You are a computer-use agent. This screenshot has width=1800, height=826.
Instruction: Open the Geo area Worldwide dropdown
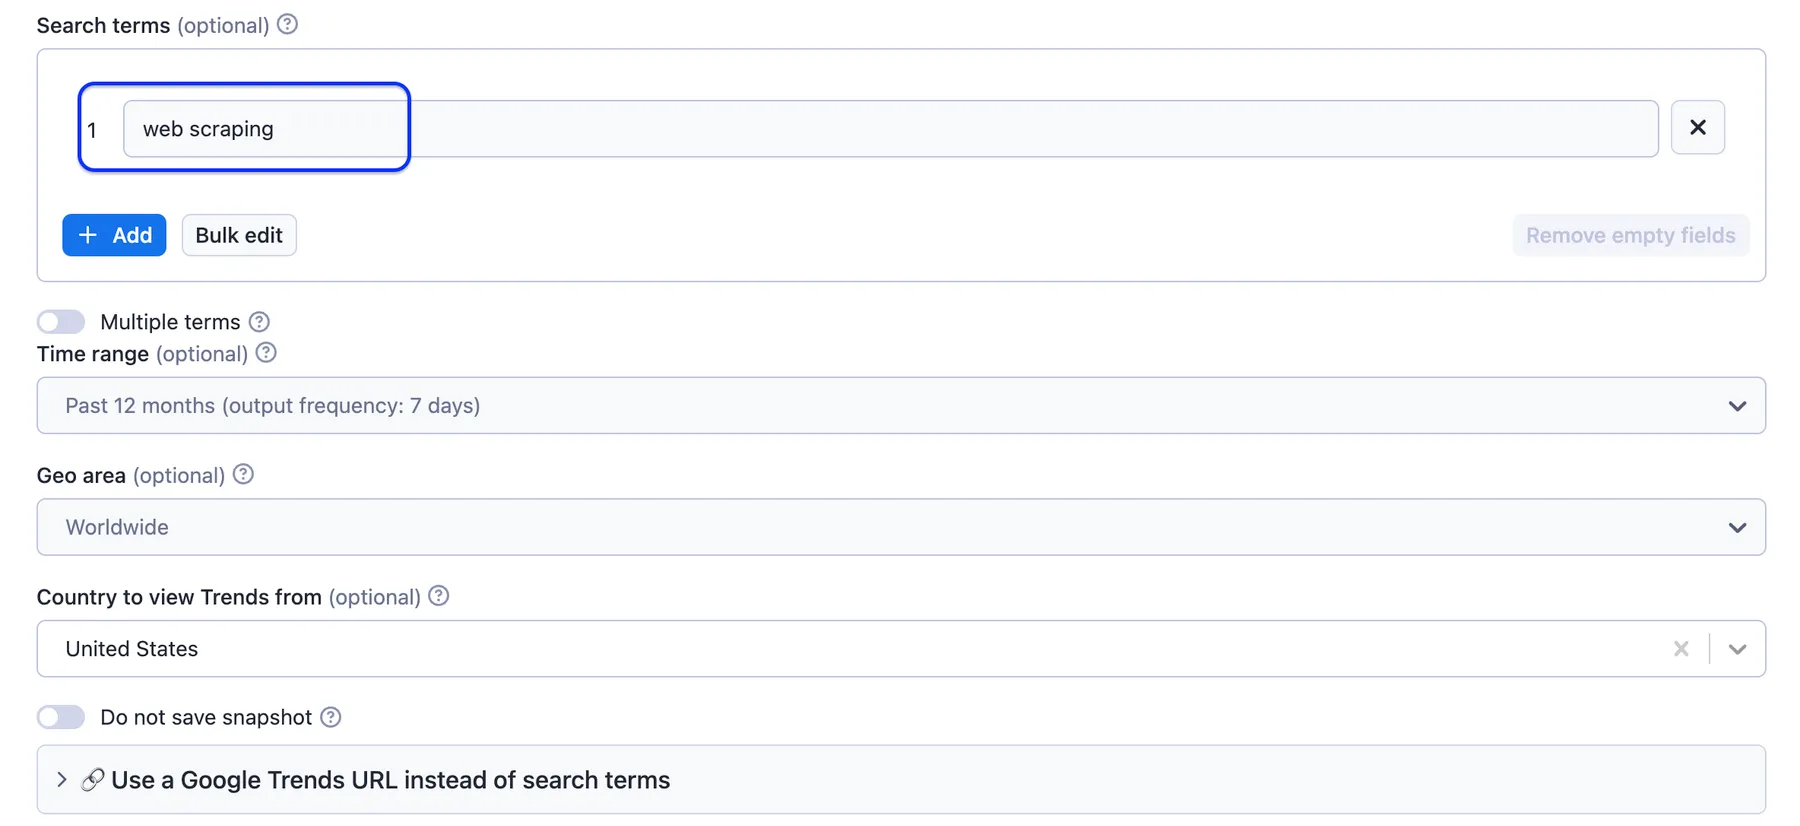pos(901,527)
